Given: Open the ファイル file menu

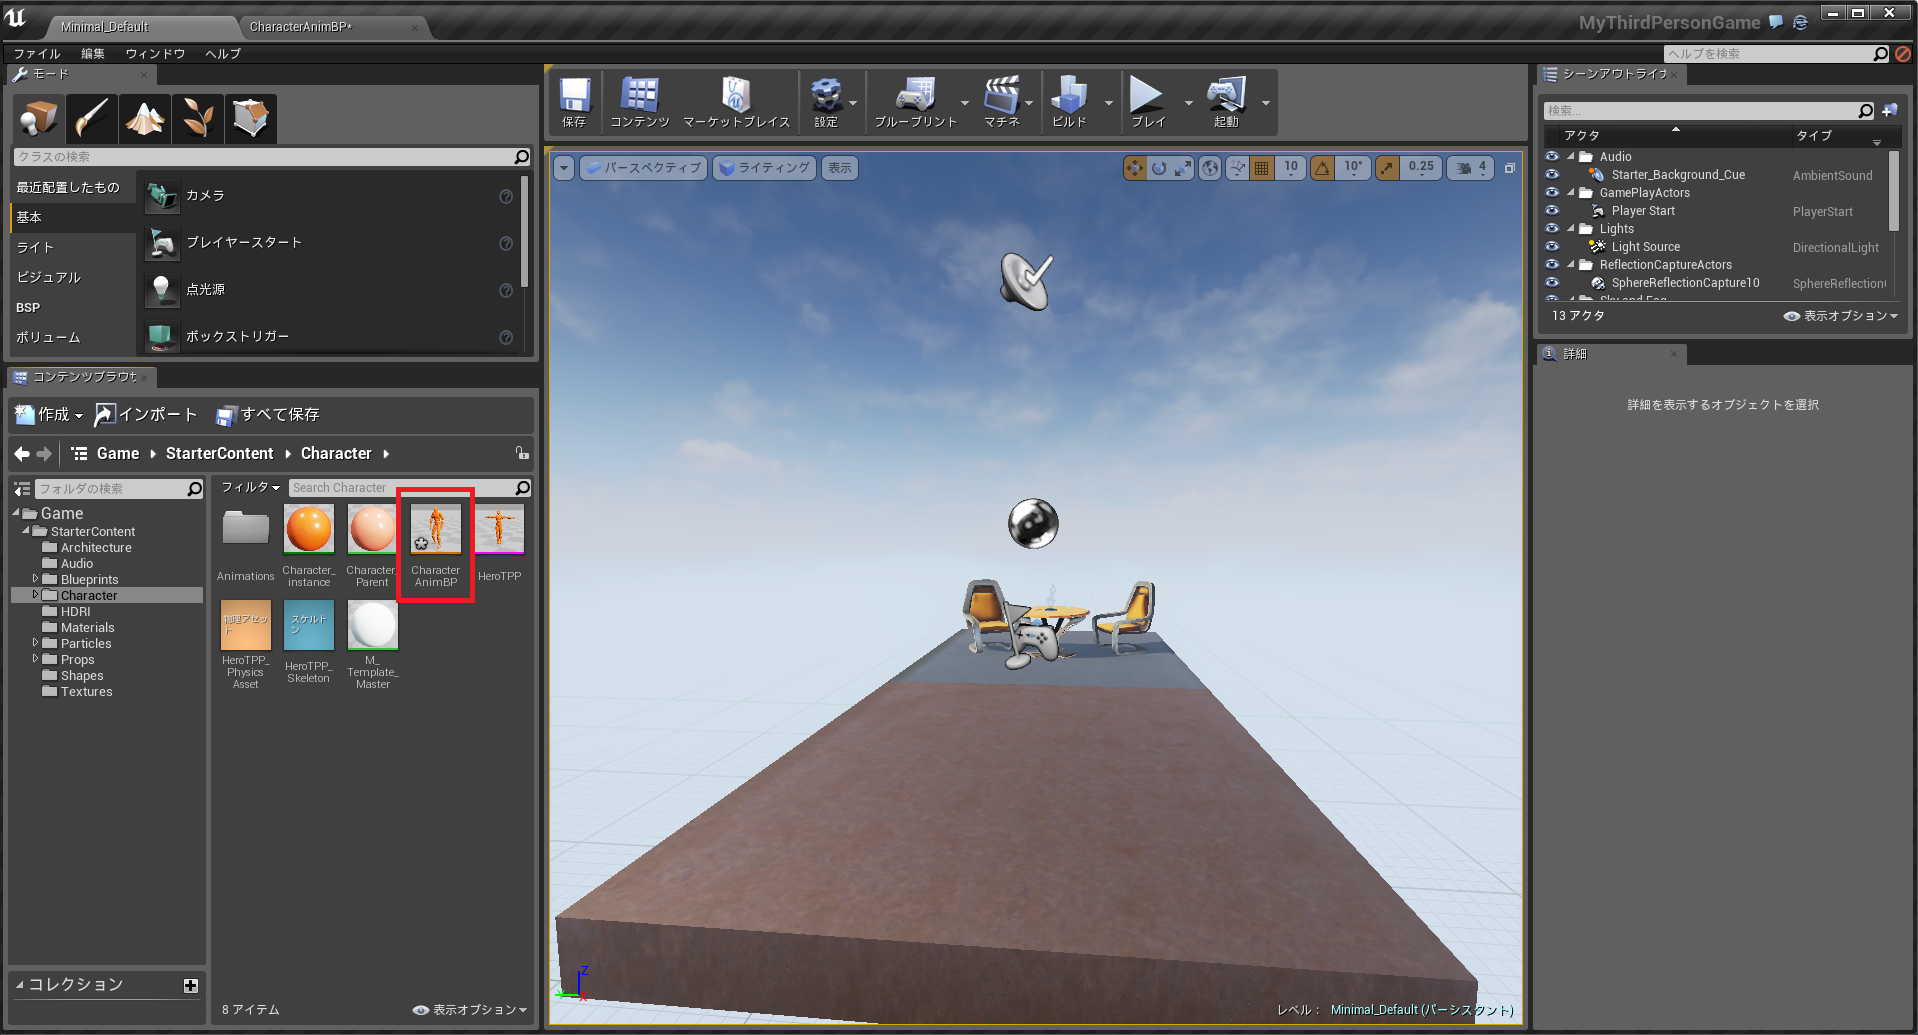Looking at the screenshot, I should pyautogui.click(x=37, y=54).
